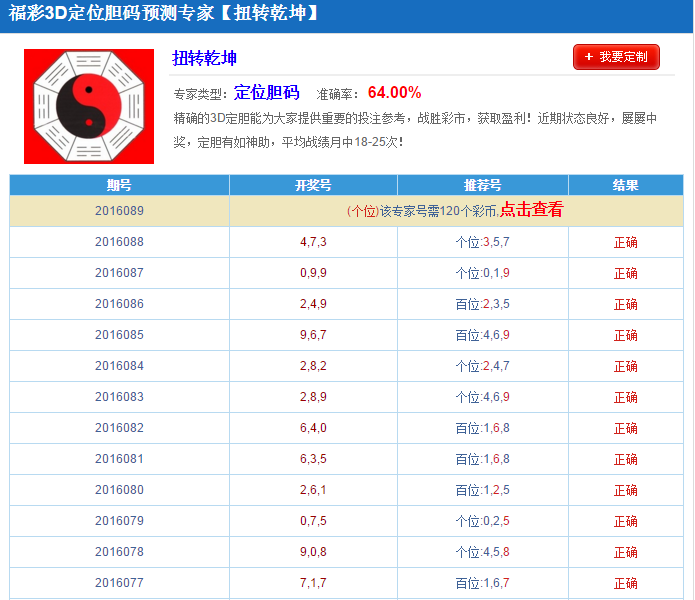The height and width of the screenshot is (600, 695).
Task: Click winning number 6,3,5
Action: (x=313, y=460)
